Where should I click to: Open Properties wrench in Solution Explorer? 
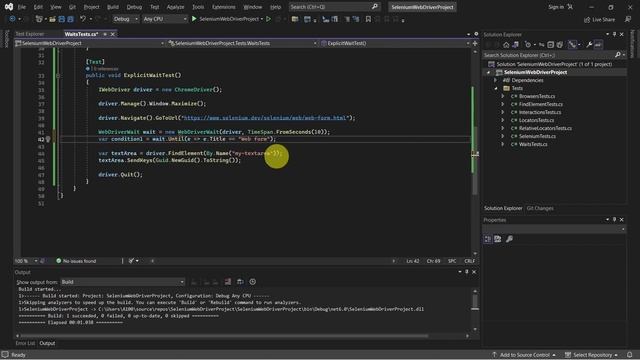point(589,45)
